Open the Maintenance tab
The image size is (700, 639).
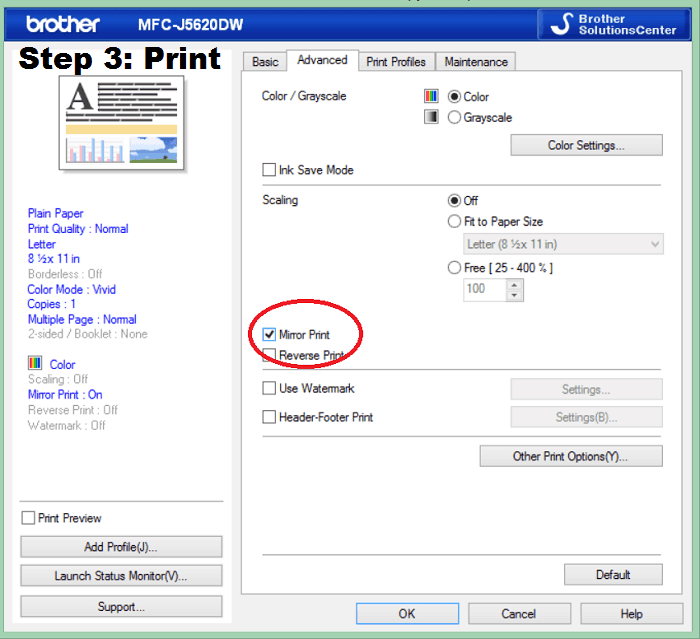[x=476, y=62]
